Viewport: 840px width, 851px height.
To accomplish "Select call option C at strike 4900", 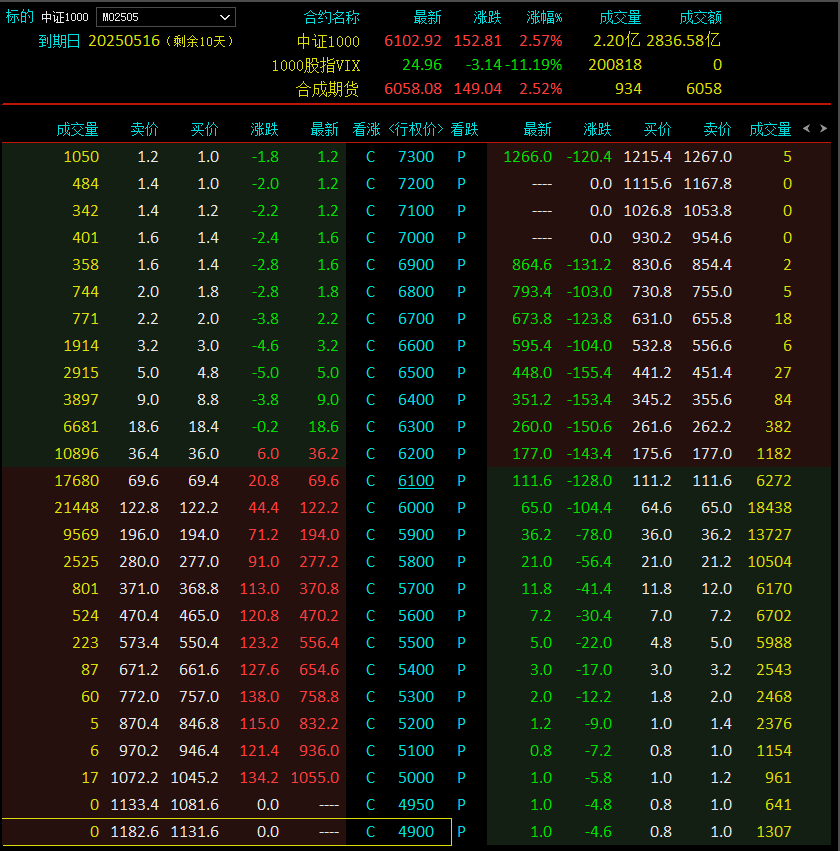I will tap(370, 832).
